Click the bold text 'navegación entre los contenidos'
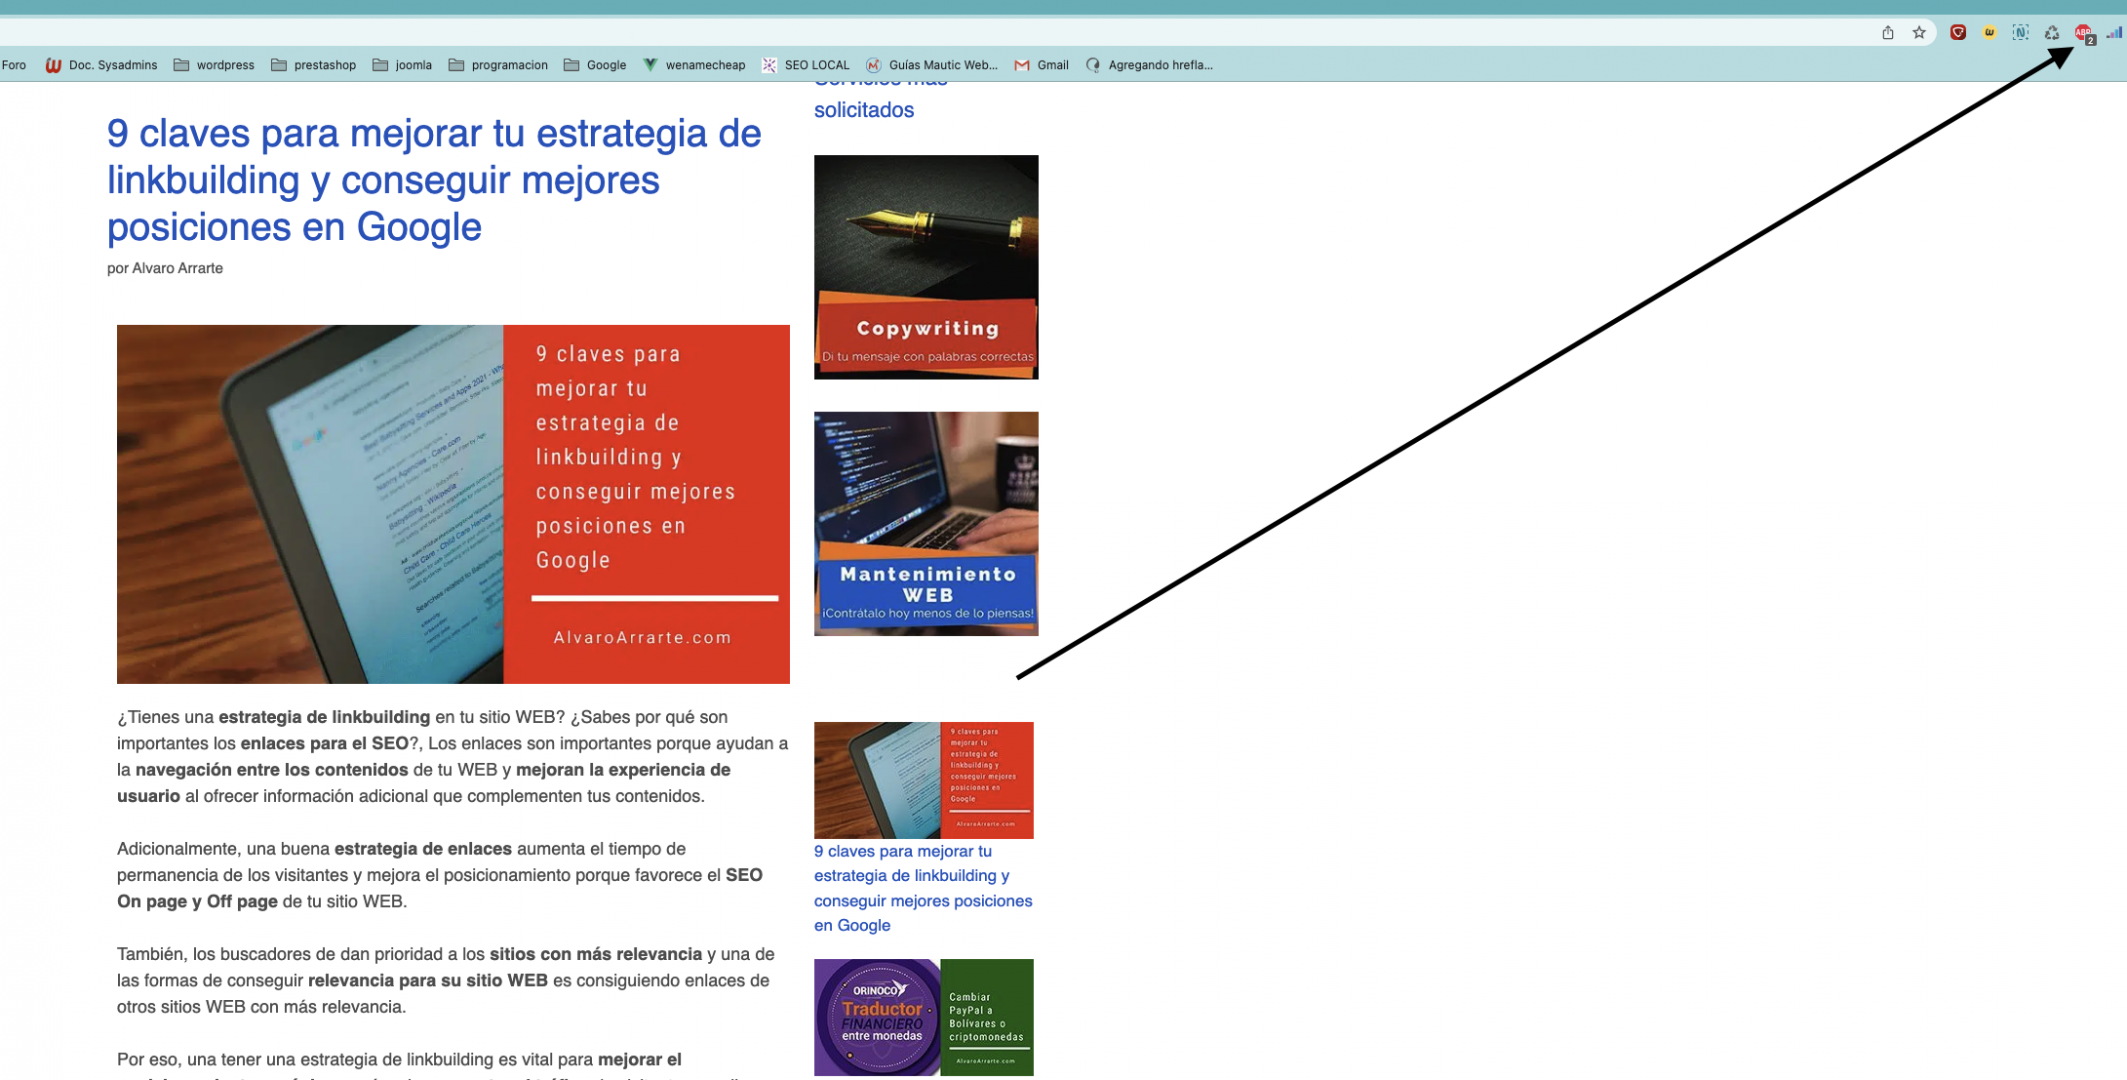 (272, 770)
